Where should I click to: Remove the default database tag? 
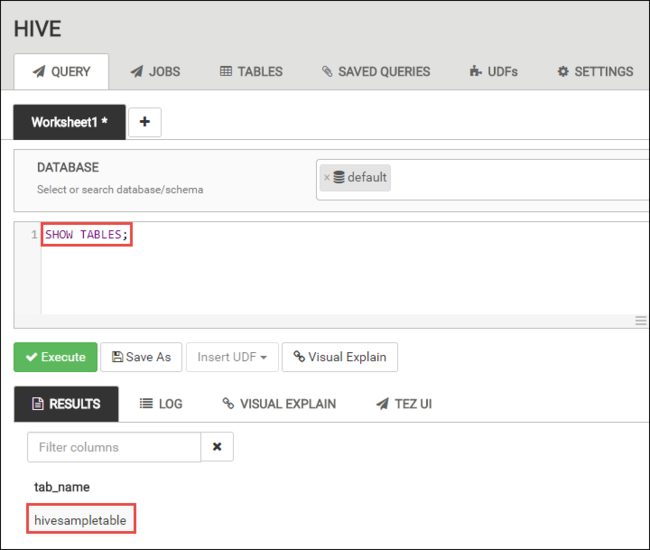coord(327,177)
